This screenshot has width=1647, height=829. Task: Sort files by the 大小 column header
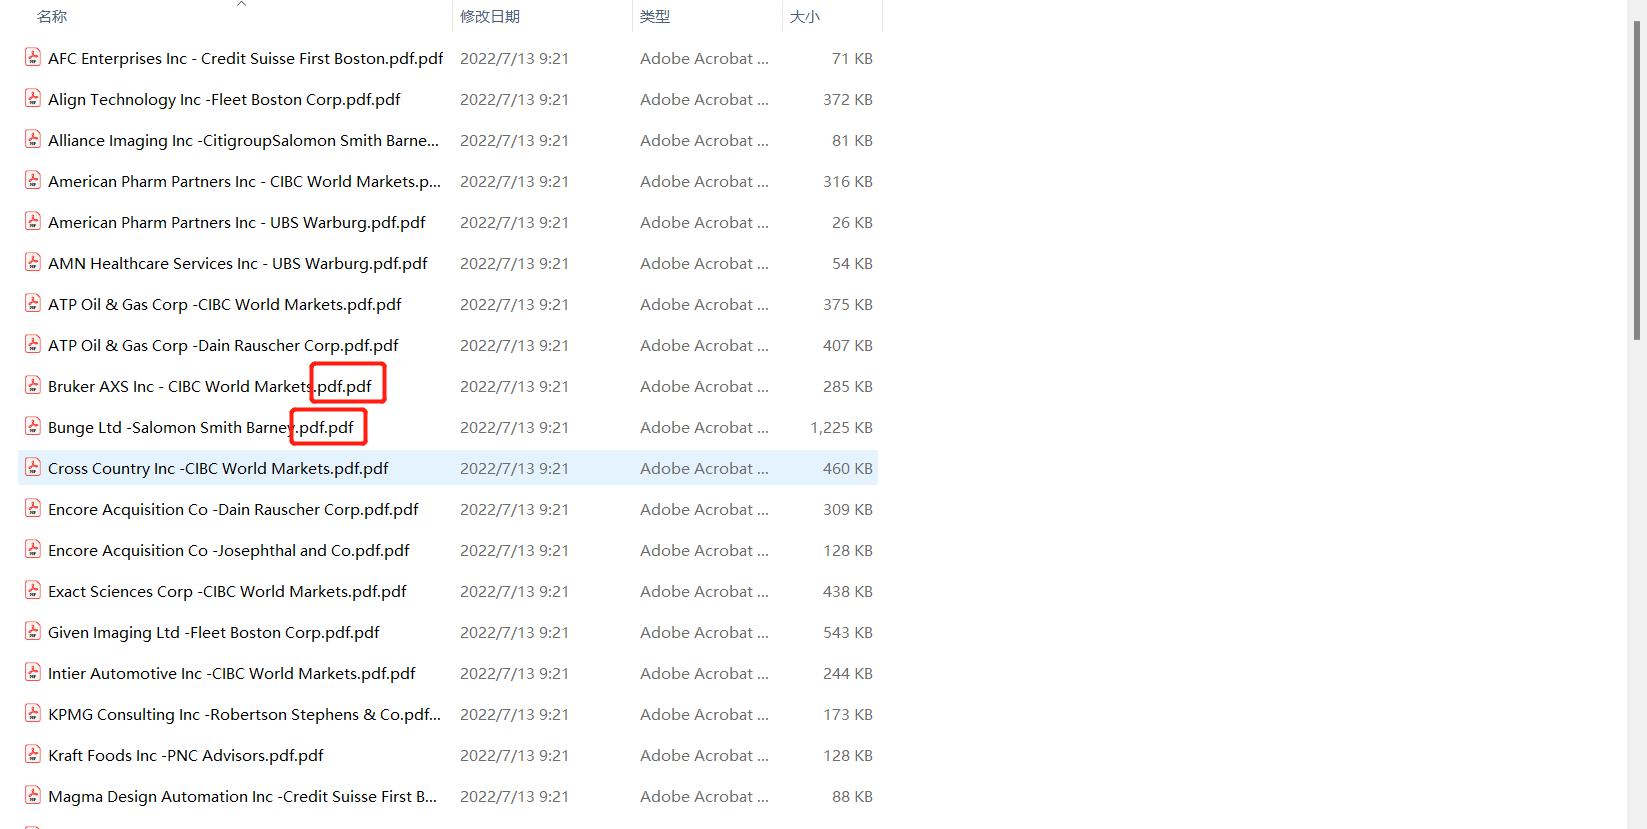click(805, 16)
